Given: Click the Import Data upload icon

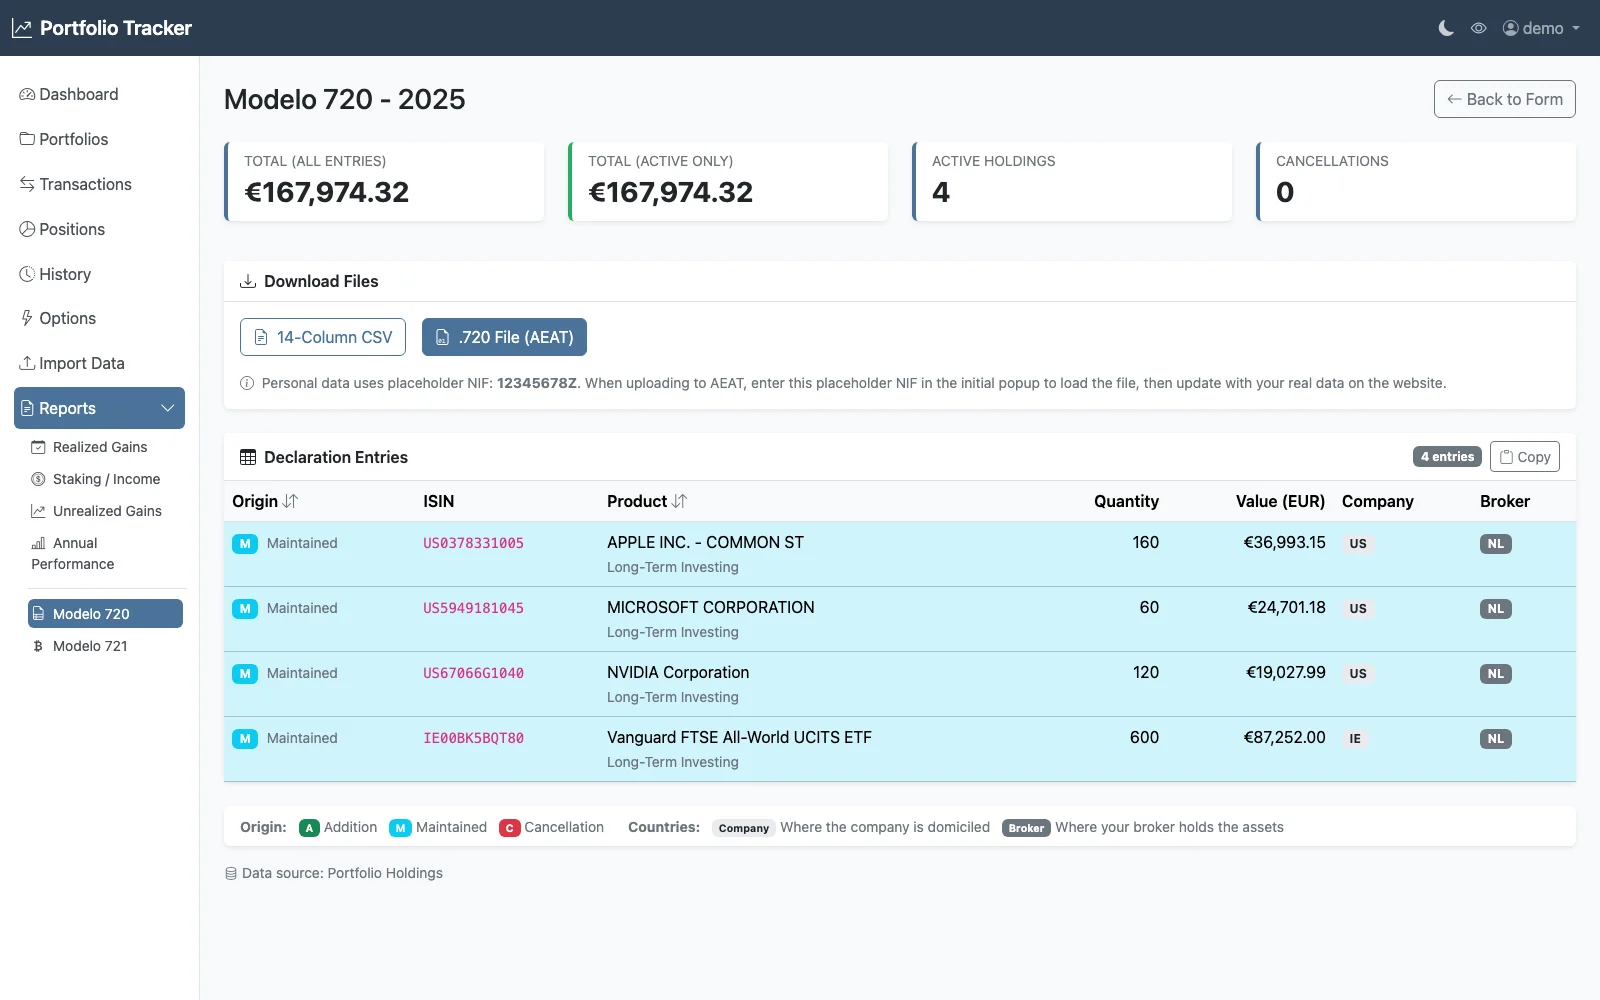Looking at the screenshot, I should click(x=27, y=363).
